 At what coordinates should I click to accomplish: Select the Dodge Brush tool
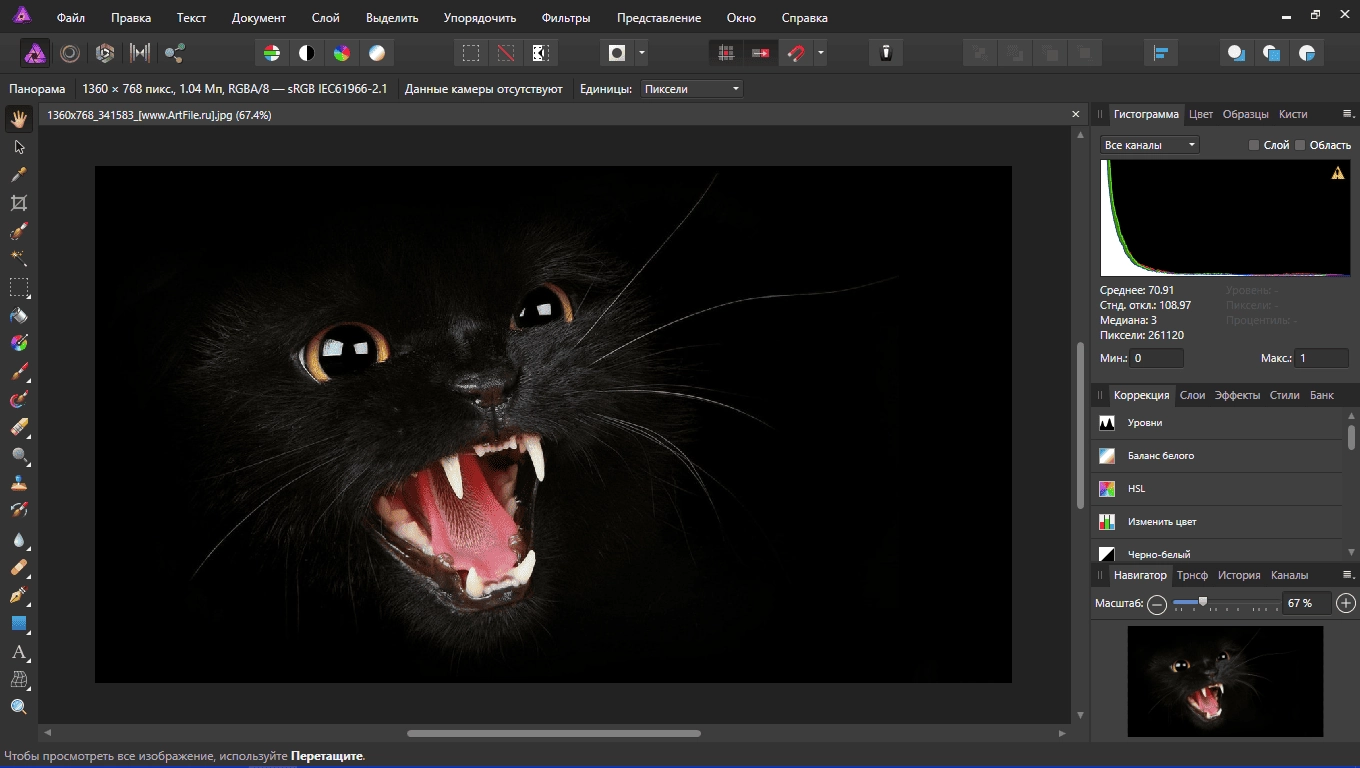pyautogui.click(x=19, y=456)
